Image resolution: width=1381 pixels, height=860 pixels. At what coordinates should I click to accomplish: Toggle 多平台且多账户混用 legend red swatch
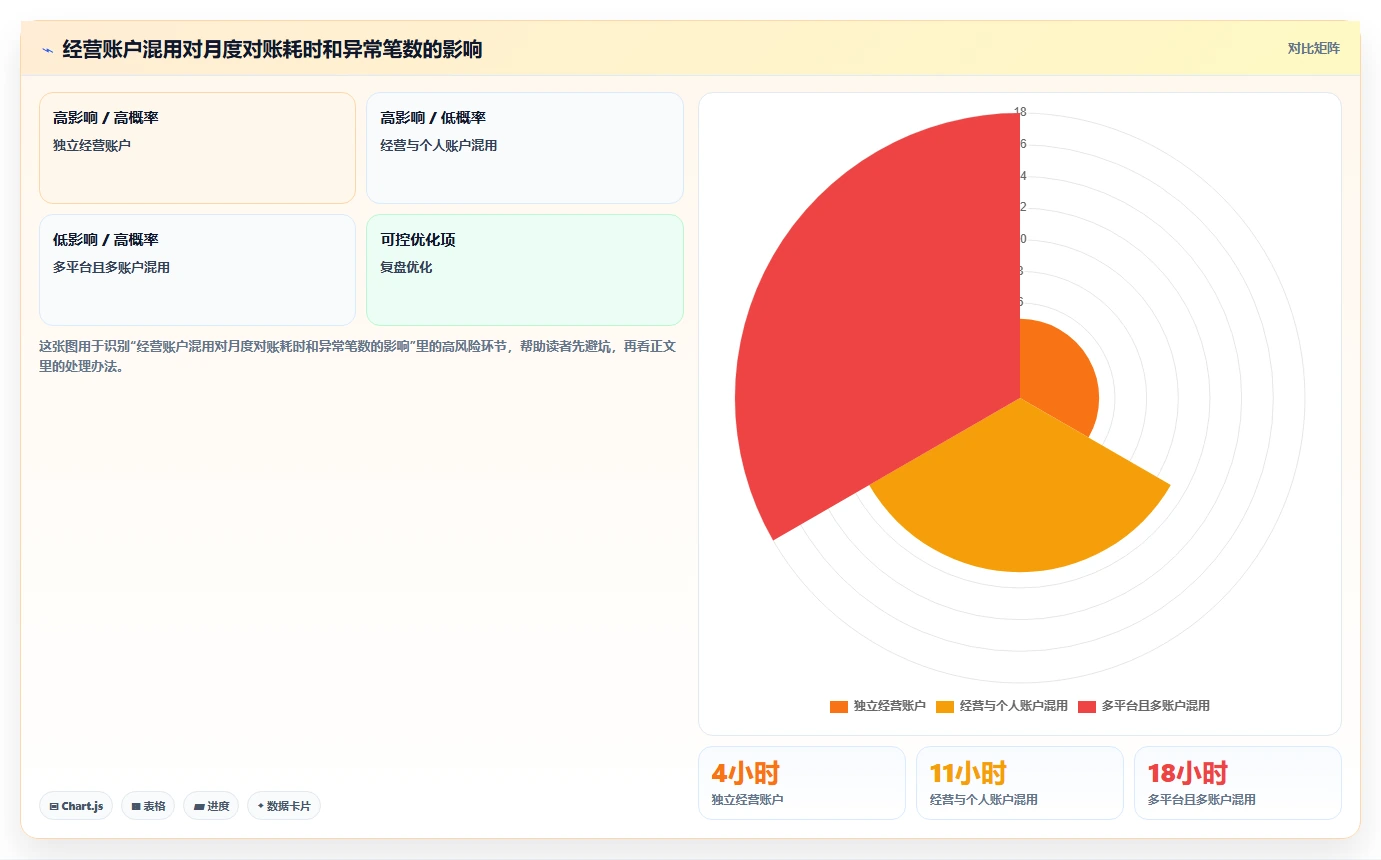tap(1087, 706)
